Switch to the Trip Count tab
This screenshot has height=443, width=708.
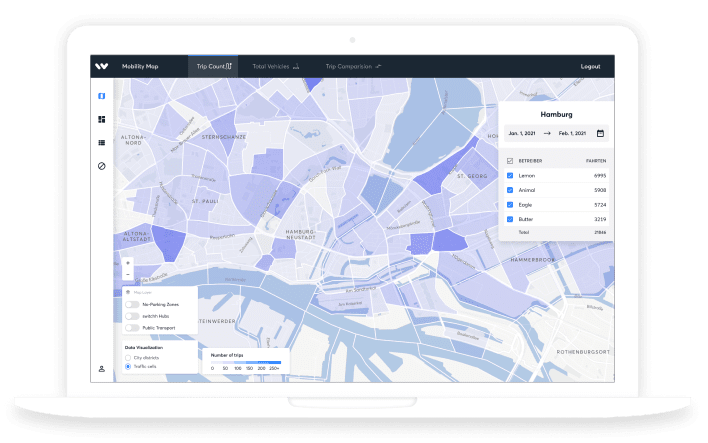coord(214,66)
